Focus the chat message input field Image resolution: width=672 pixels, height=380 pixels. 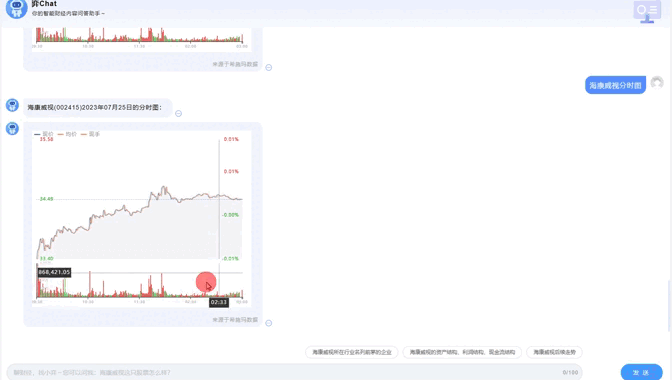pyautogui.click(x=294, y=372)
